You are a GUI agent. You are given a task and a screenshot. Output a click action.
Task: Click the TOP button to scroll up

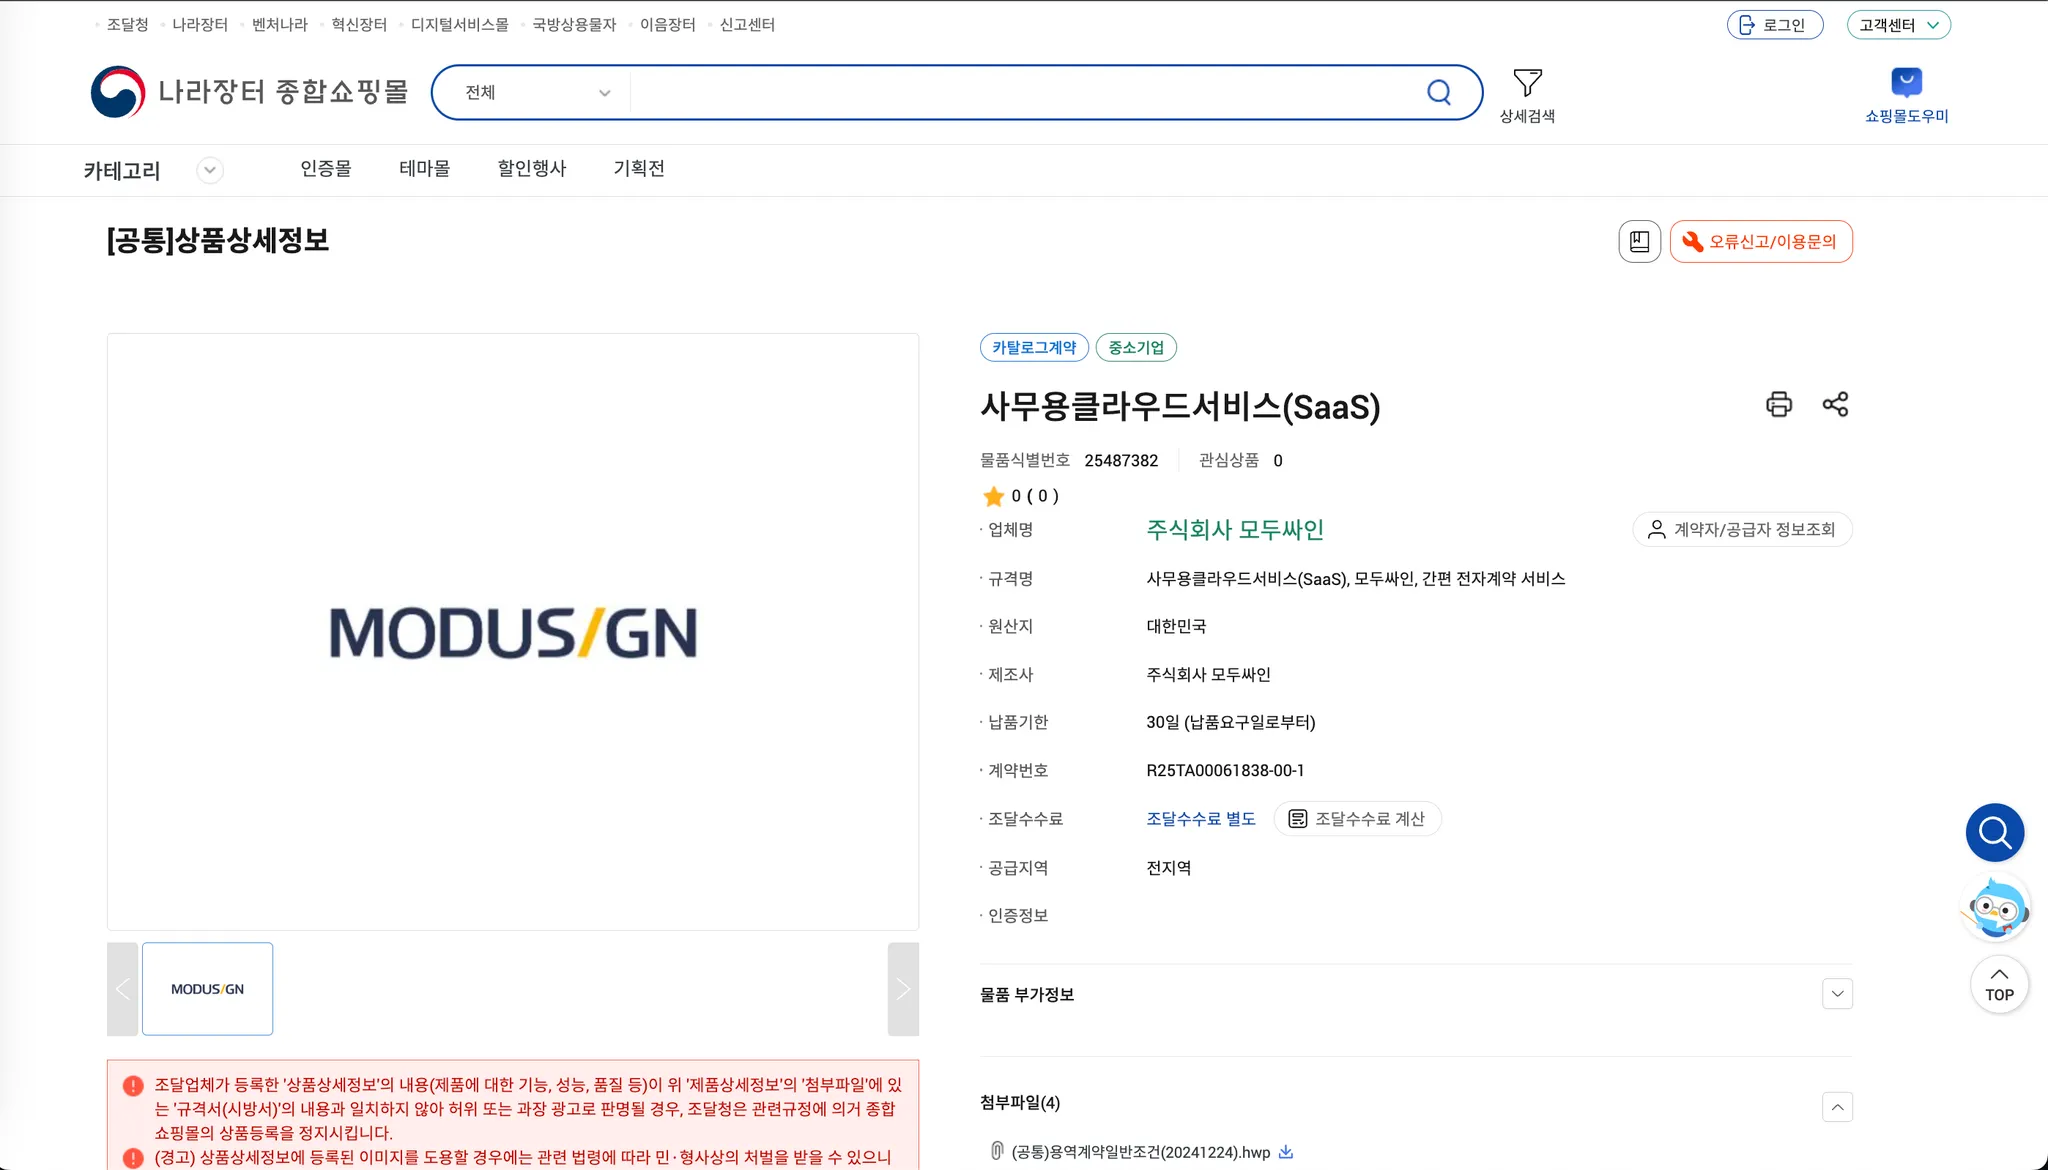(1998, 984)
